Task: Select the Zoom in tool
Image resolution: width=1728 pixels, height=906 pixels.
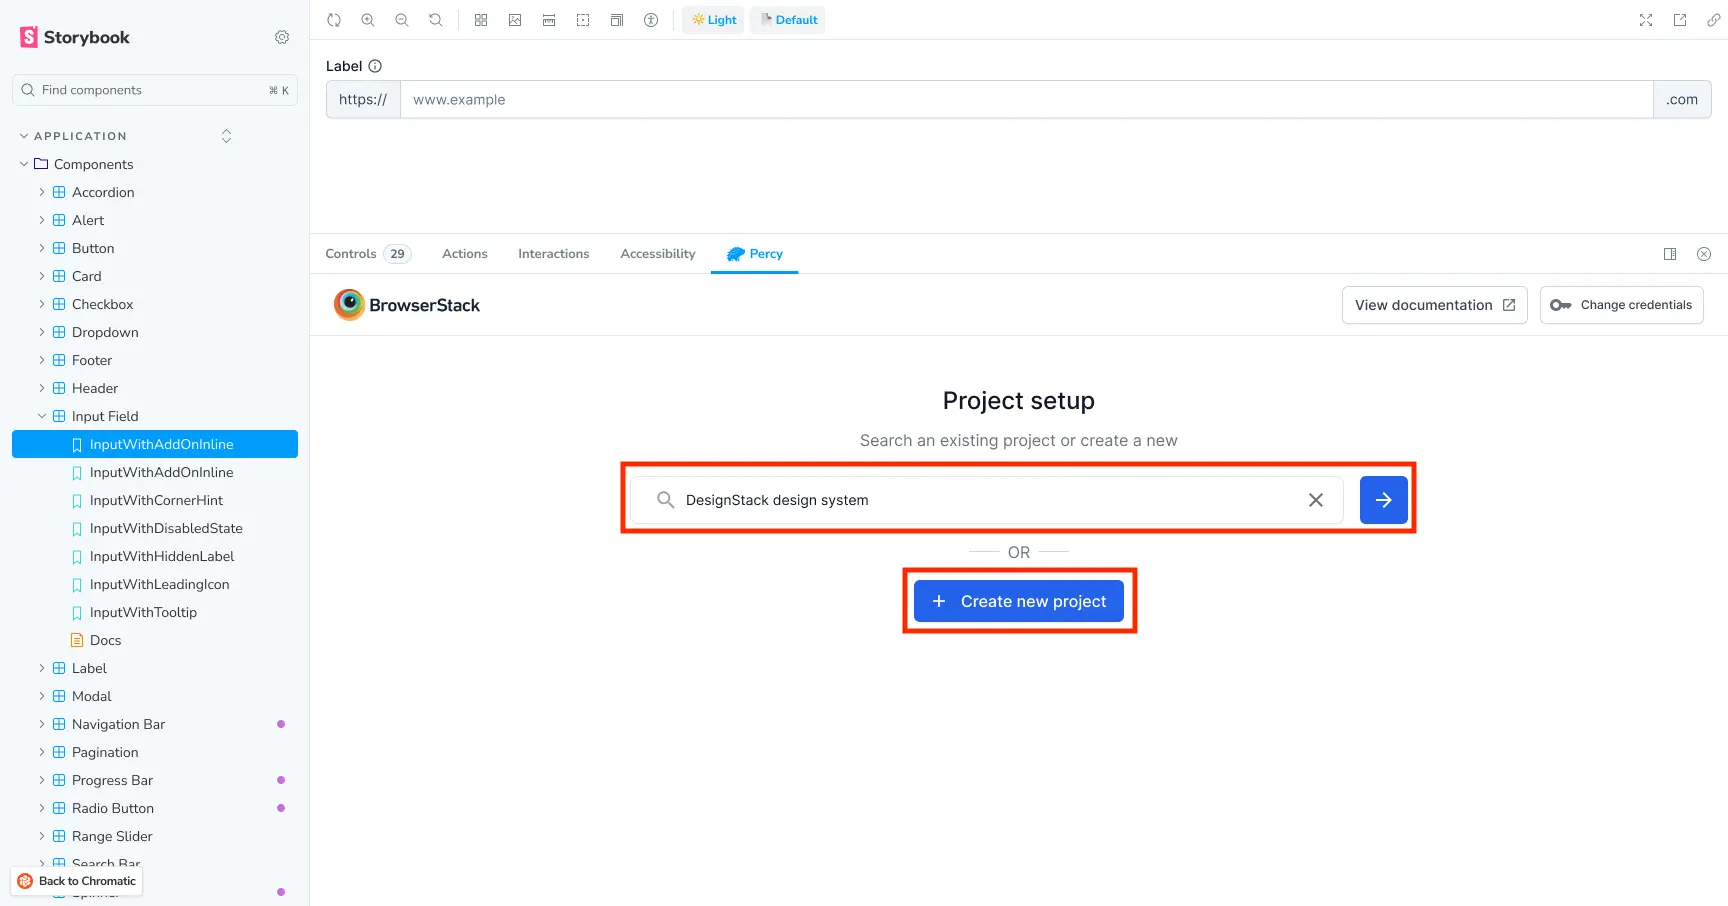Action: [x=368, y=19]
